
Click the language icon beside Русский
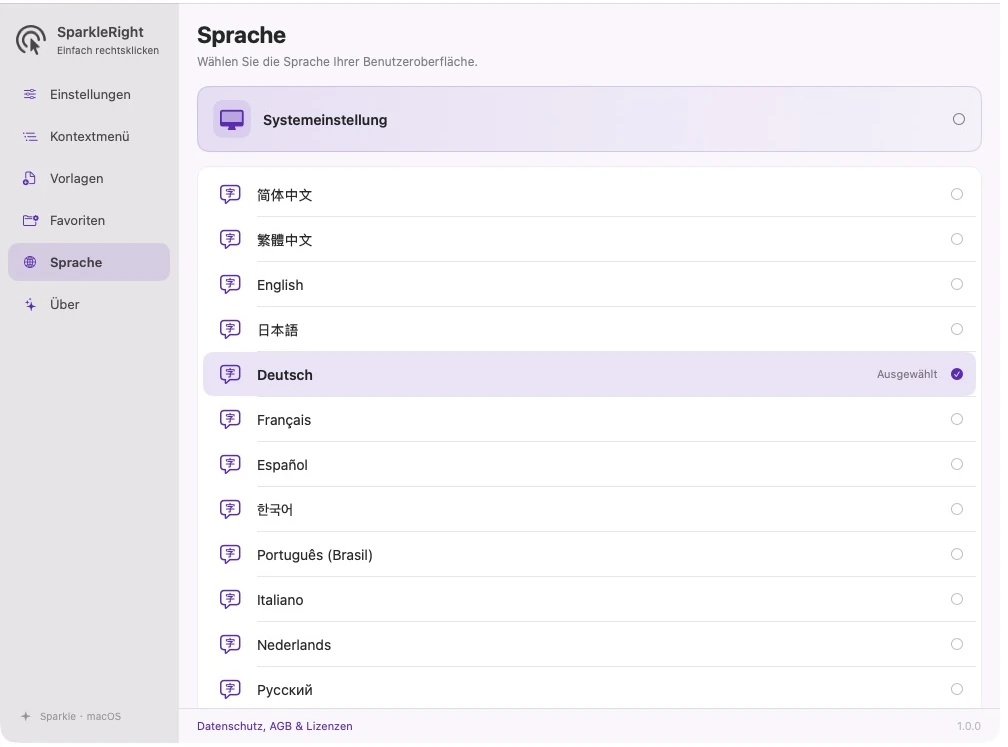(x=230, y=689)
